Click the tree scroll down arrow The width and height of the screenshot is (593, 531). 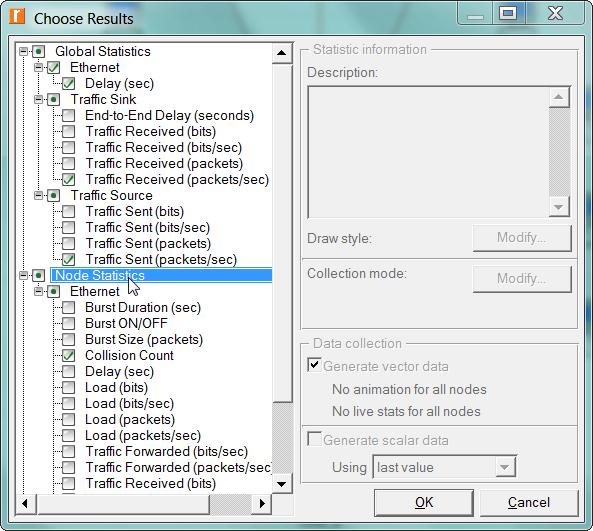tap(282, 484)
